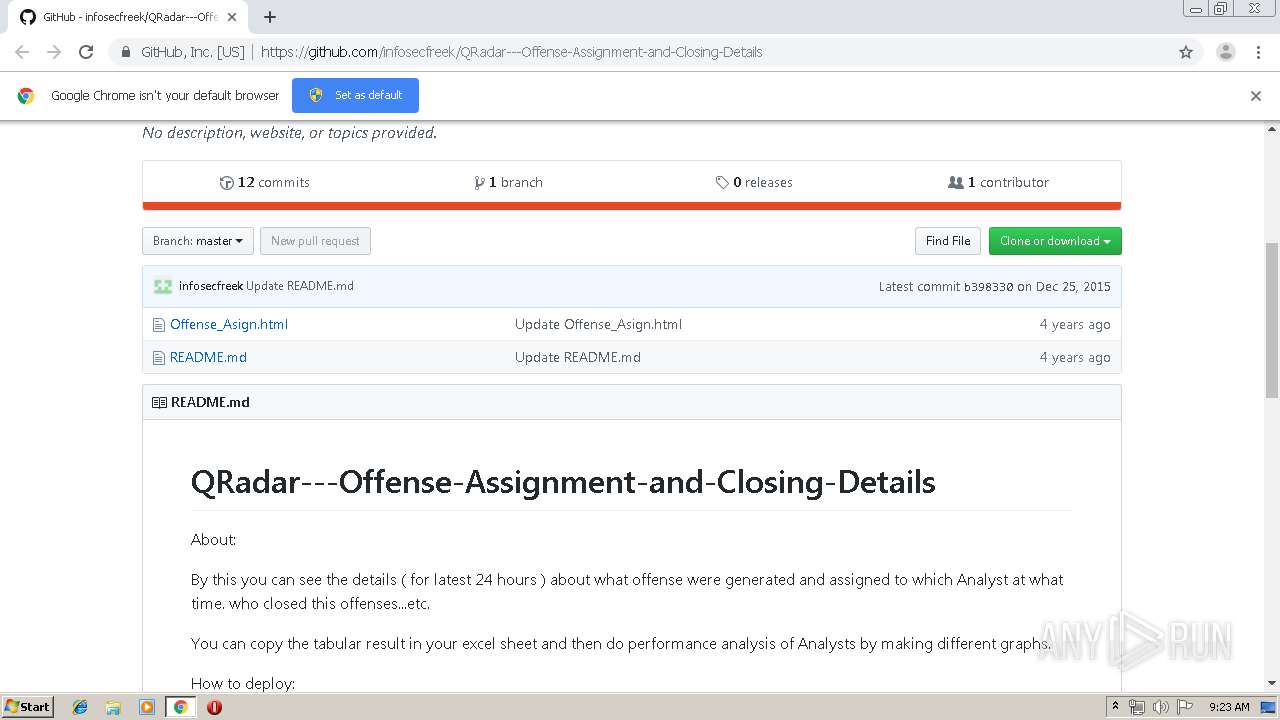Image resolution: width=1280 pixels, height=720 pixels.
Task: Dismiss the default browser notification bar
Action: click(x=1256, y=96)
